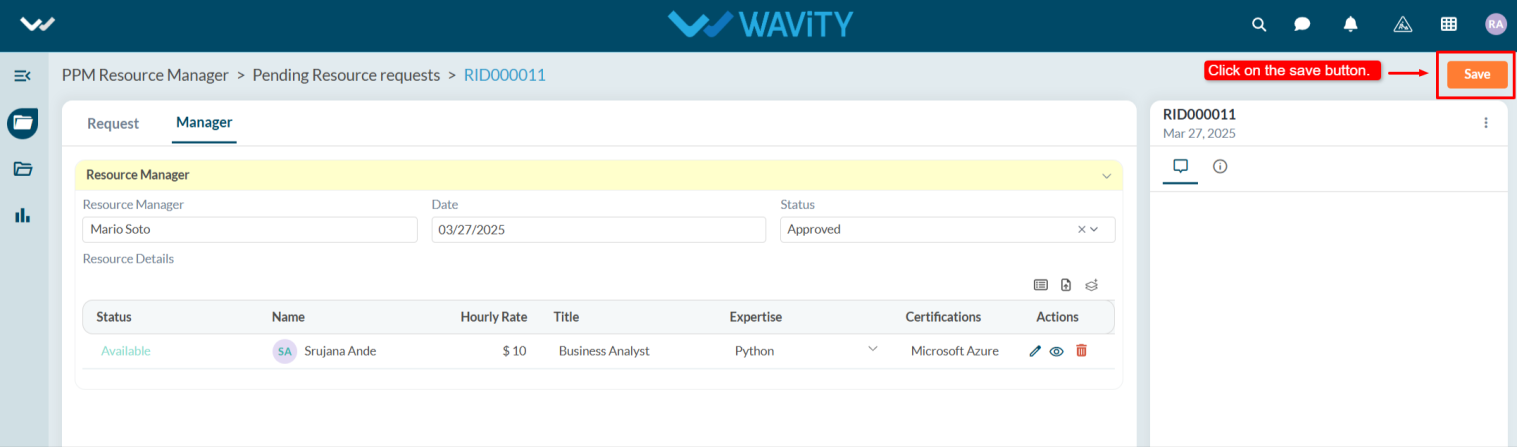This screenshot has width=1517, height=447.
Task: Open the apps grid icon
Action: coord(1448,24)
